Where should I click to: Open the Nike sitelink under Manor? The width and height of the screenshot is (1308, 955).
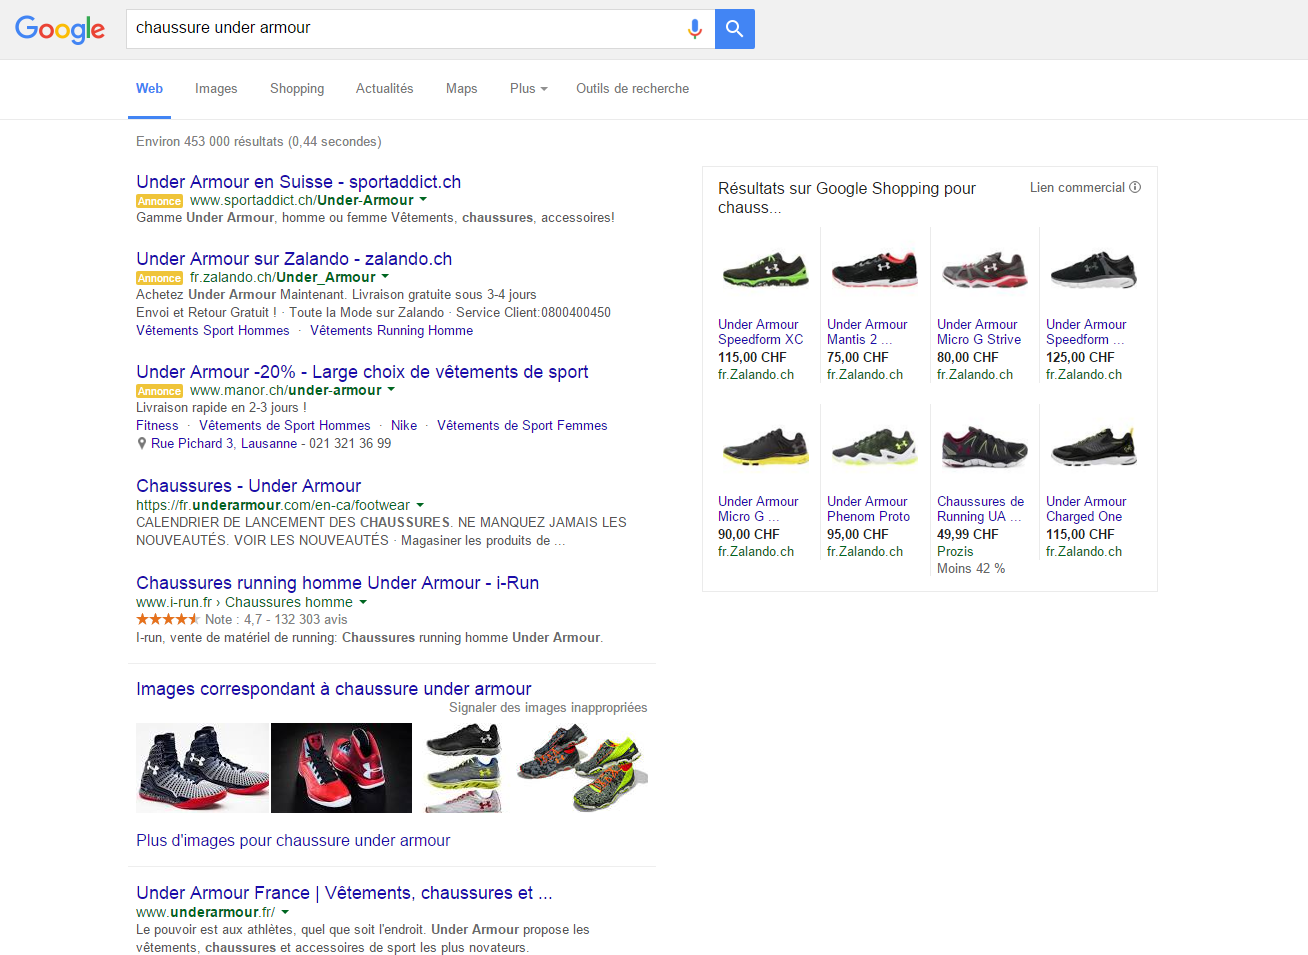pos(404,426)
